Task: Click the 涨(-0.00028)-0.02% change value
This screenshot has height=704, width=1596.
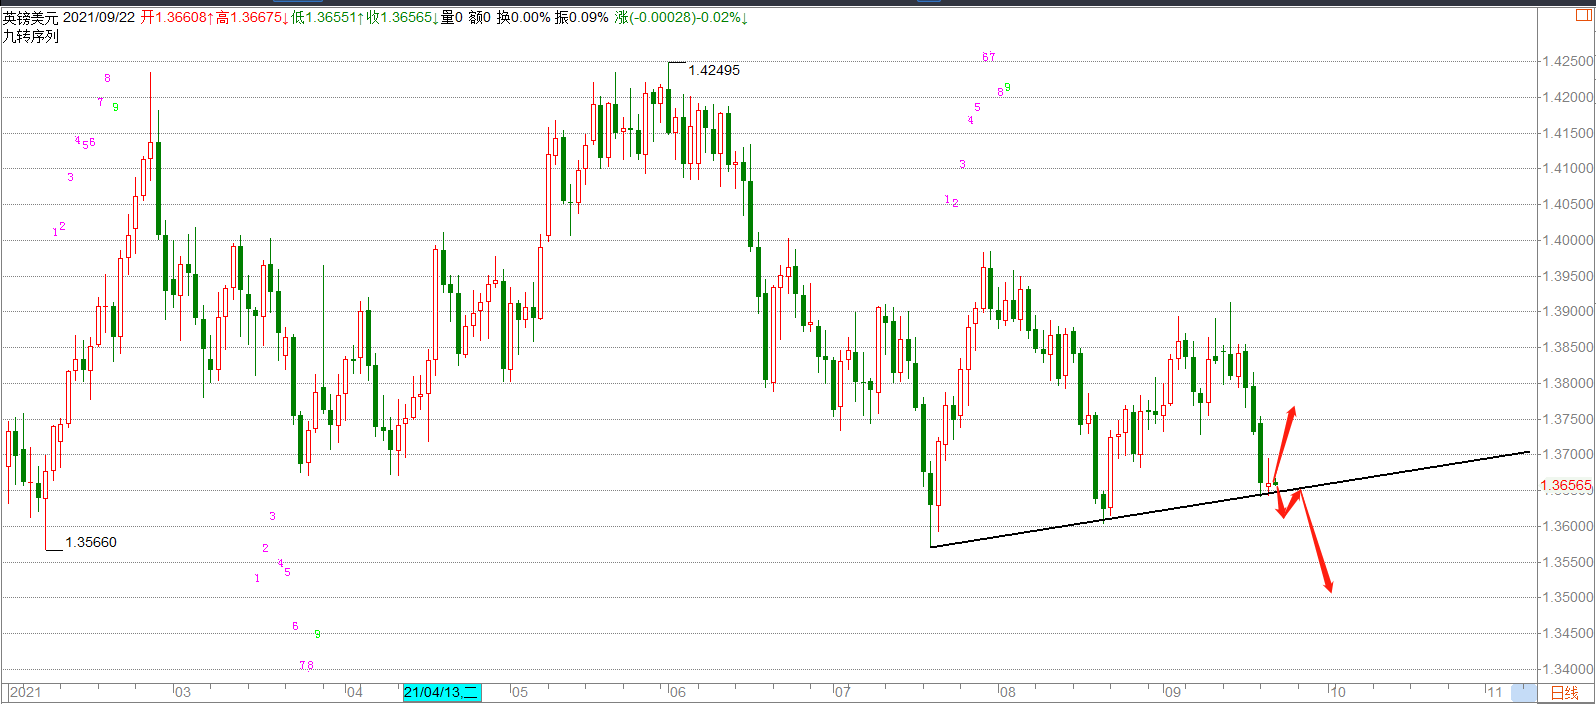Action: pyautogui.click(x=681, y=18)
